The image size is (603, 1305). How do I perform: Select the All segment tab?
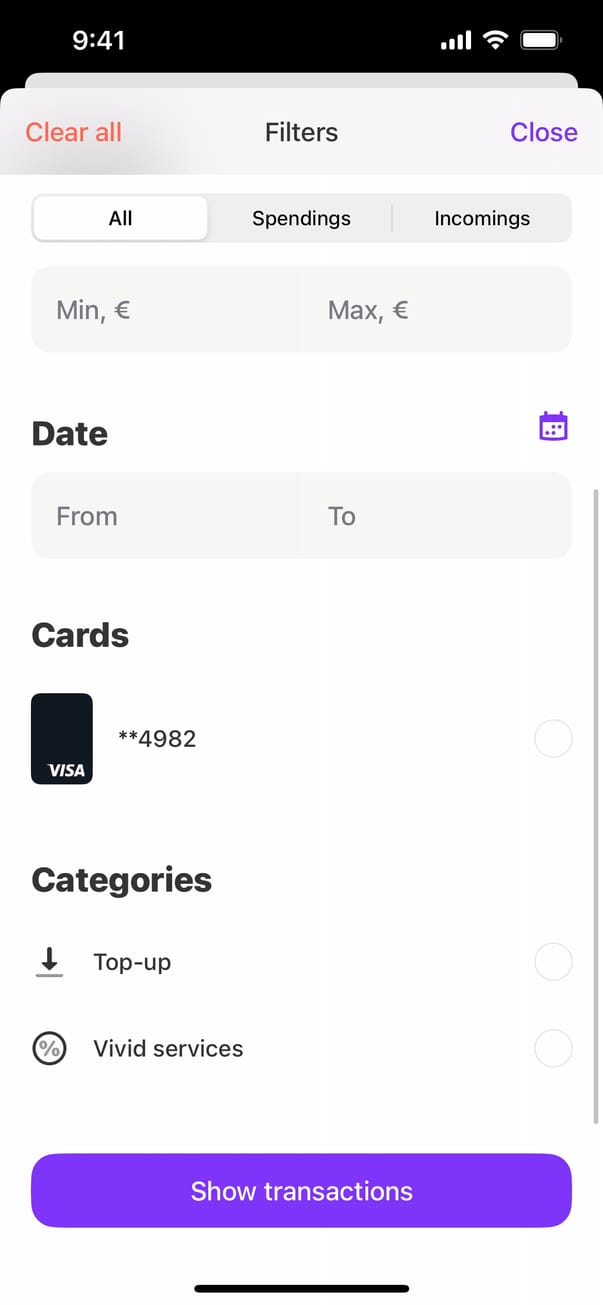(x=121, y=218)
